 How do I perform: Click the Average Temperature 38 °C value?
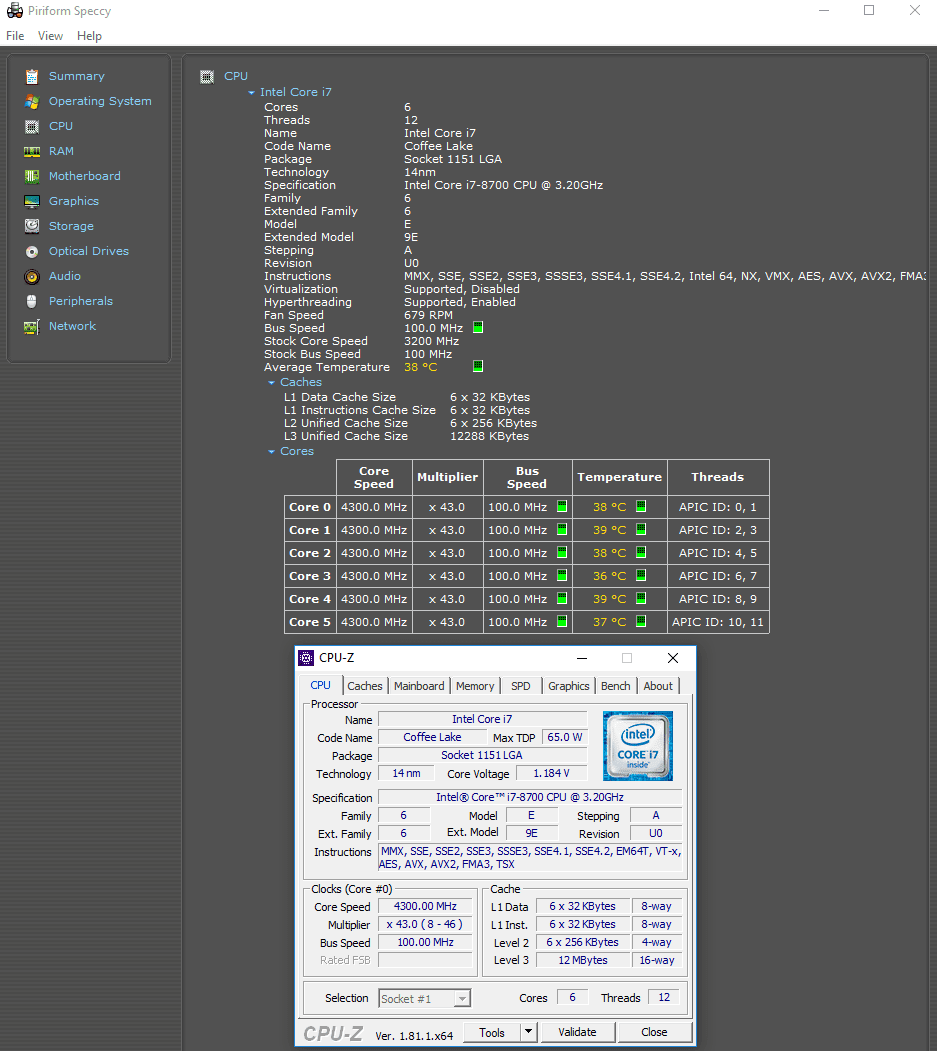420,367
